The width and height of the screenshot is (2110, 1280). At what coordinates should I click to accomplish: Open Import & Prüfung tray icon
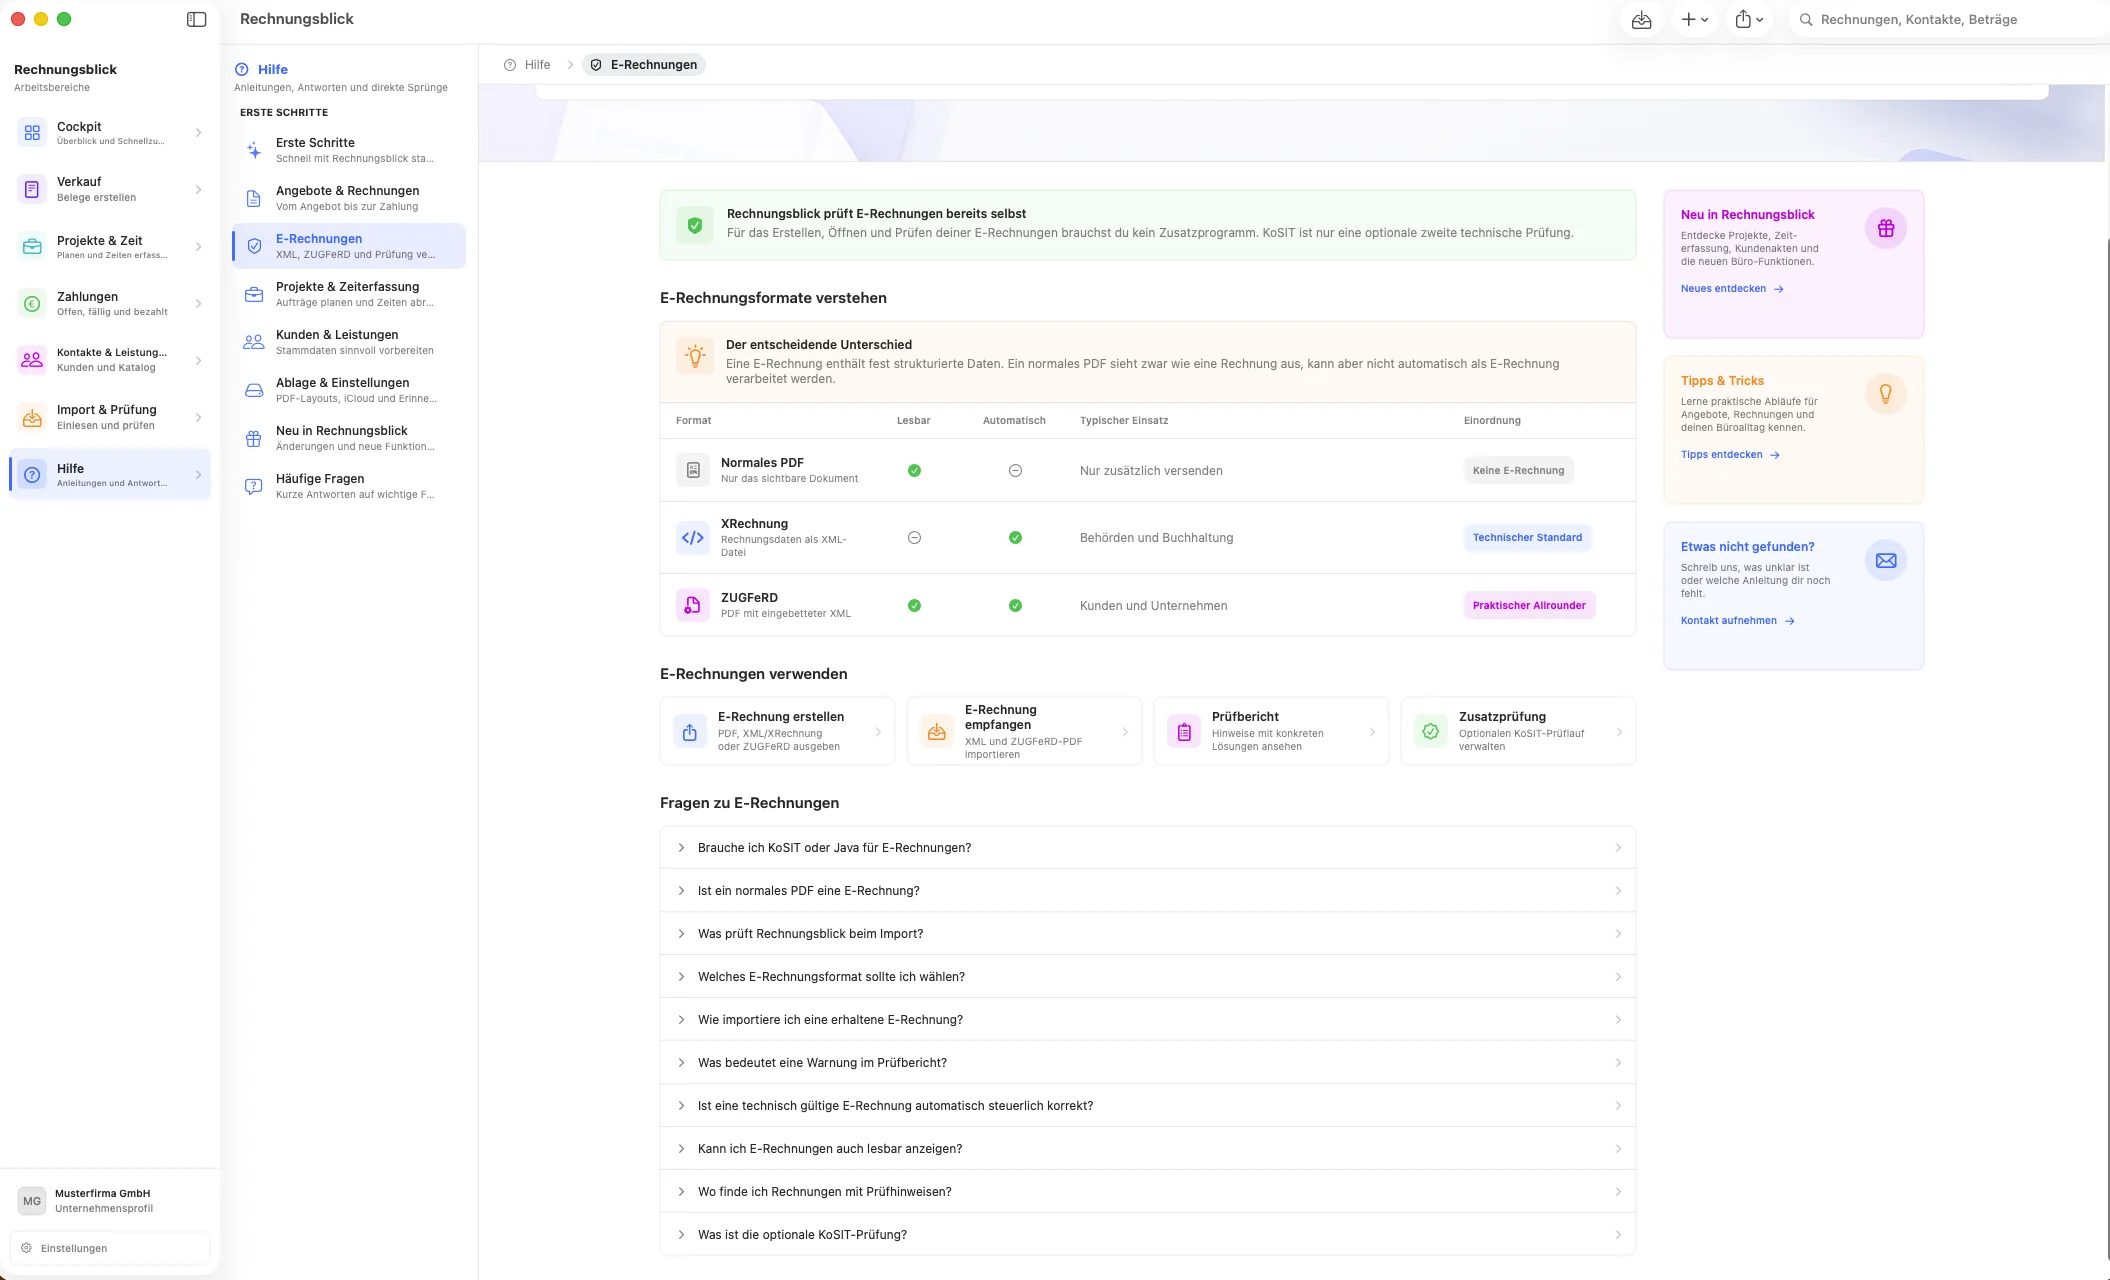(x=32, y=417)
